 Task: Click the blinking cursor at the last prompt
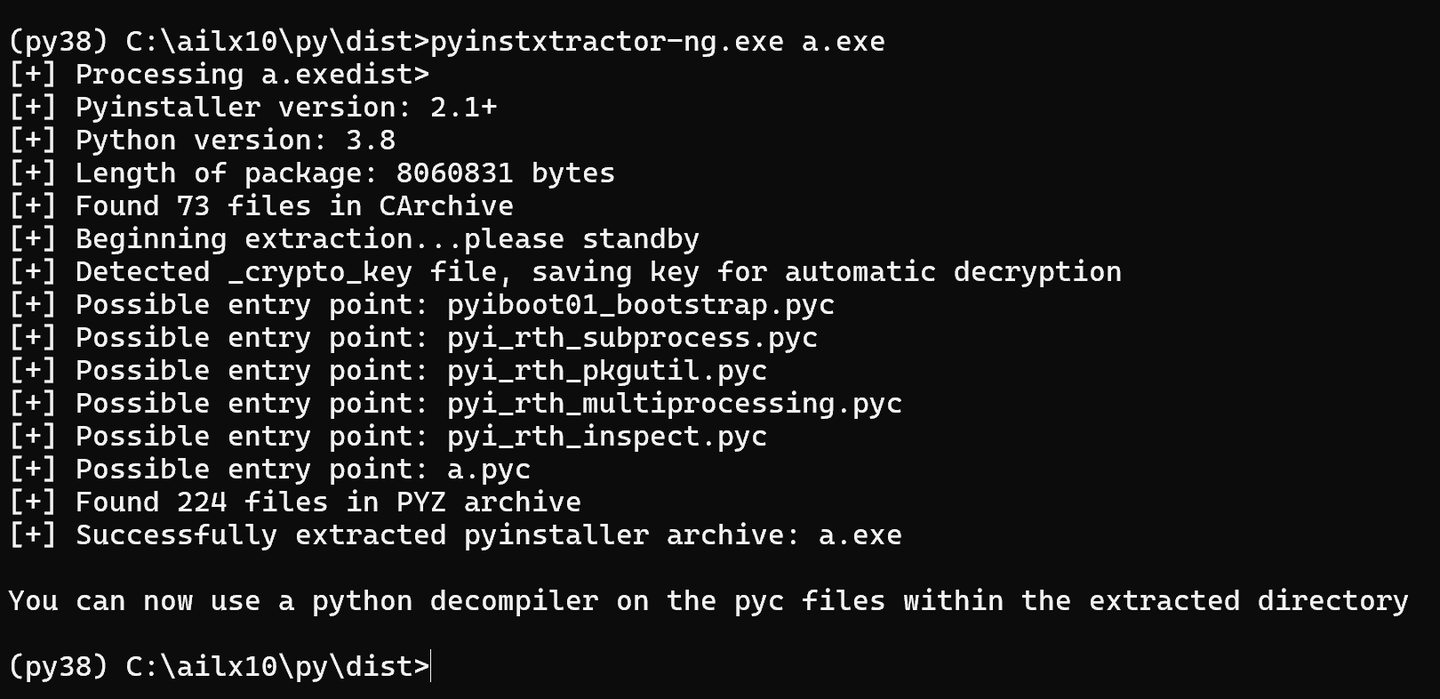[x=431, y=666]
